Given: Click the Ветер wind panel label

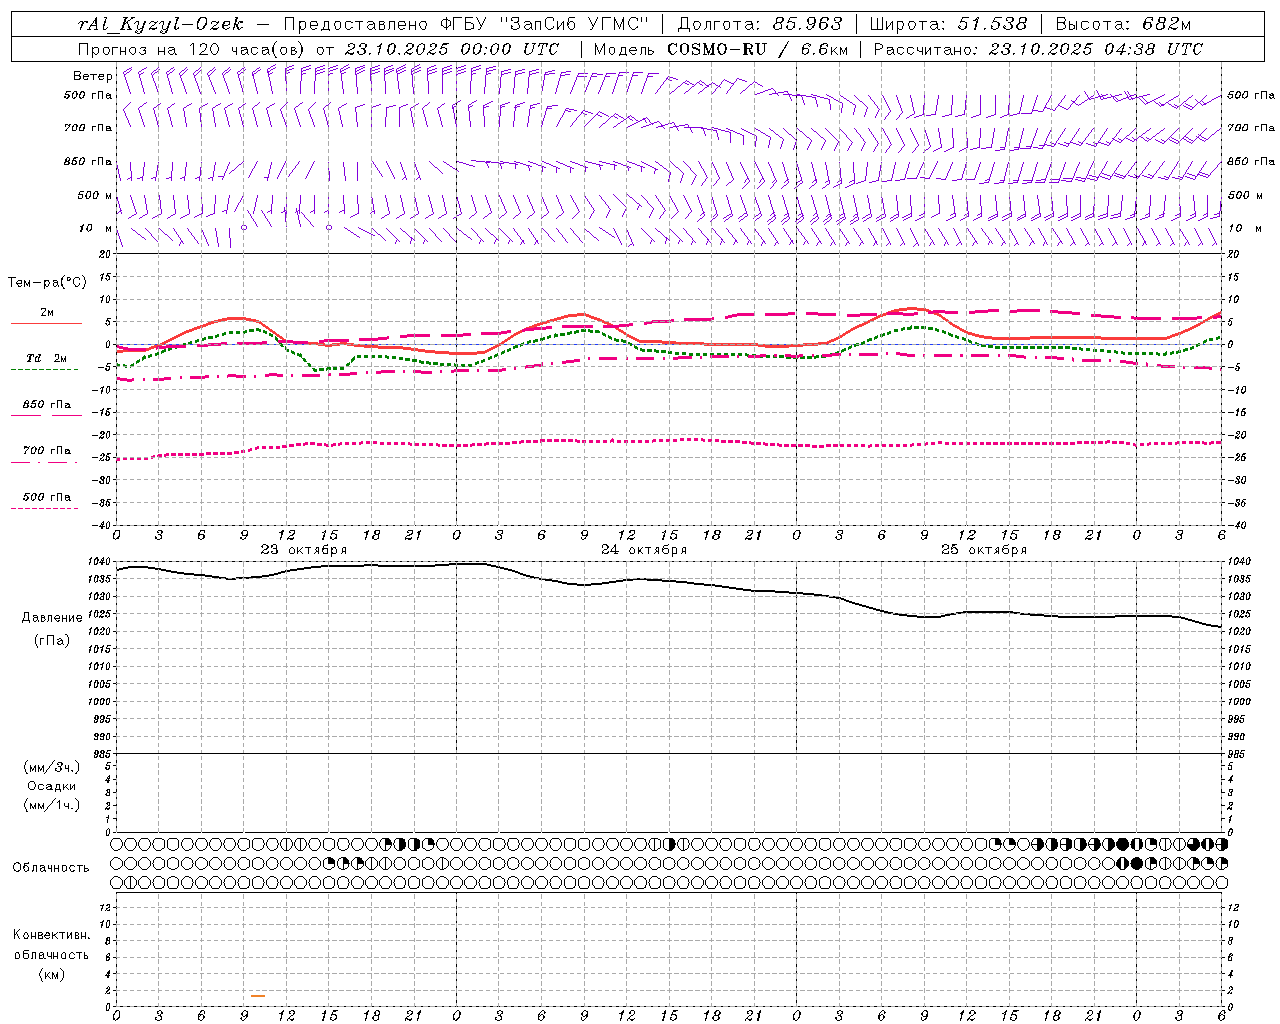Looking at the screenshot, I should click(93, 76).
